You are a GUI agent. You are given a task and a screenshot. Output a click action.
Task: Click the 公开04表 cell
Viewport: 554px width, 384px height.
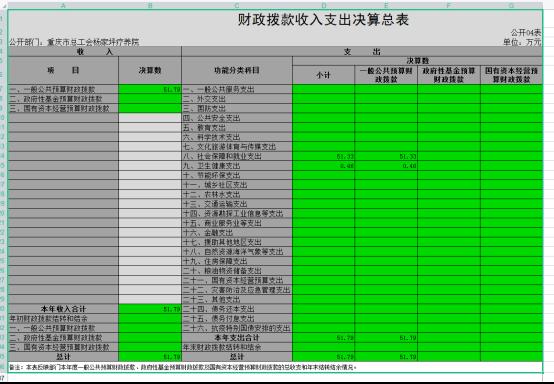point(525,33)
